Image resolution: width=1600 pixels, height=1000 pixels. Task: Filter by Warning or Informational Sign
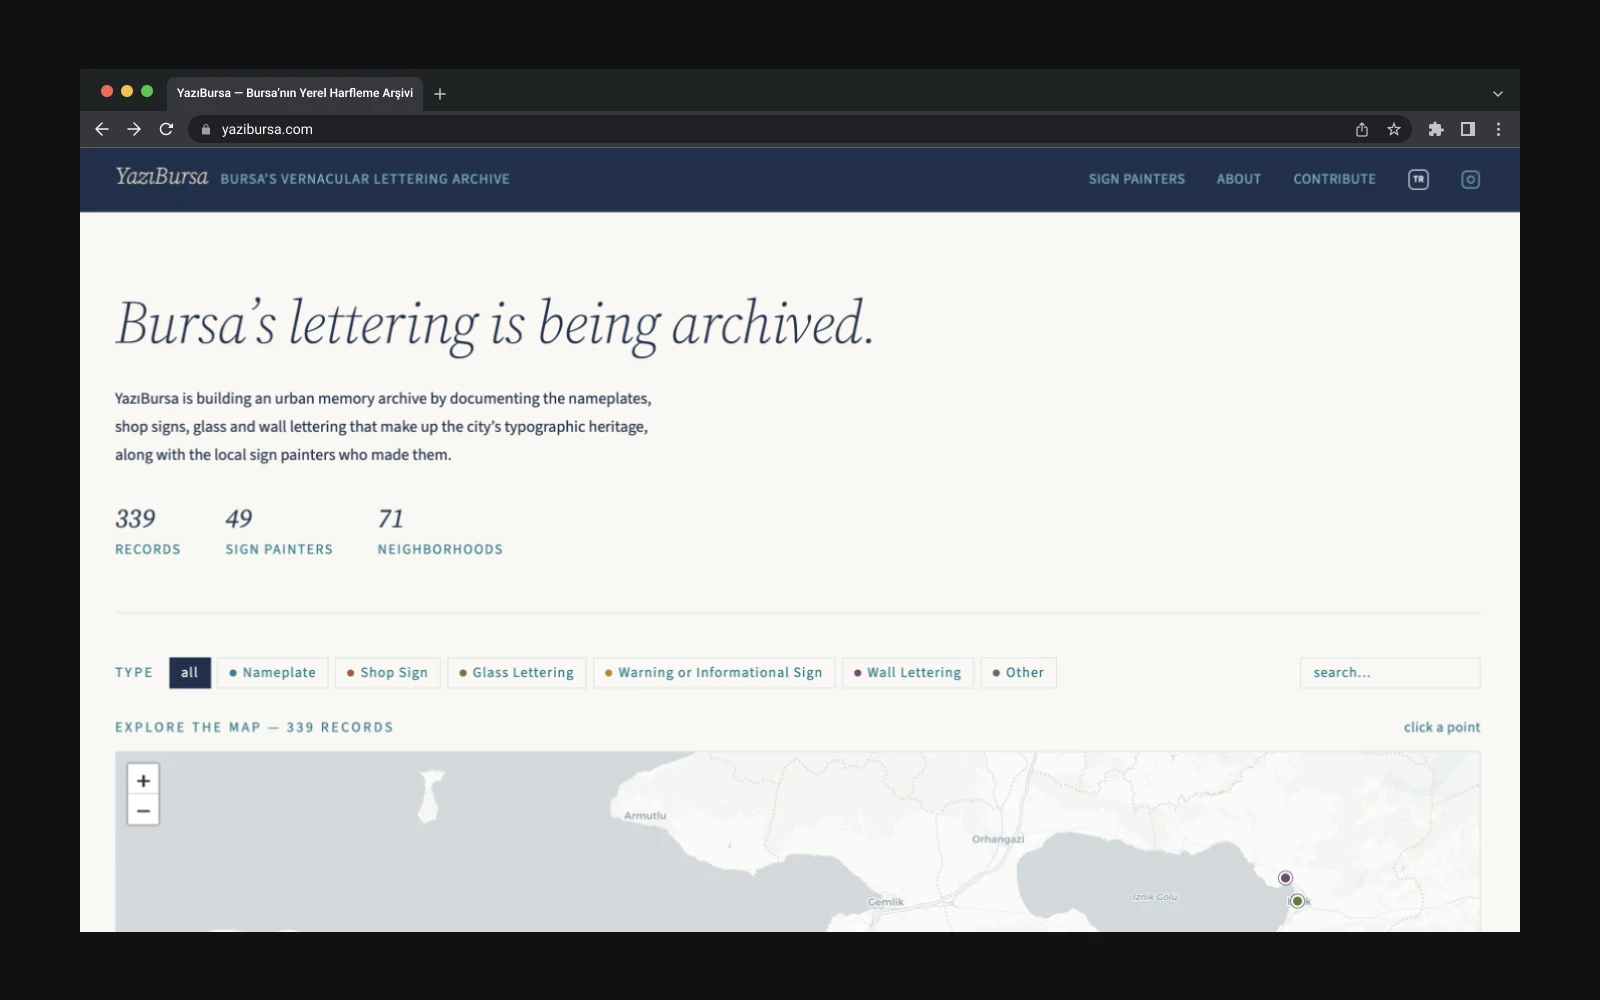click(x=714, y=672)
